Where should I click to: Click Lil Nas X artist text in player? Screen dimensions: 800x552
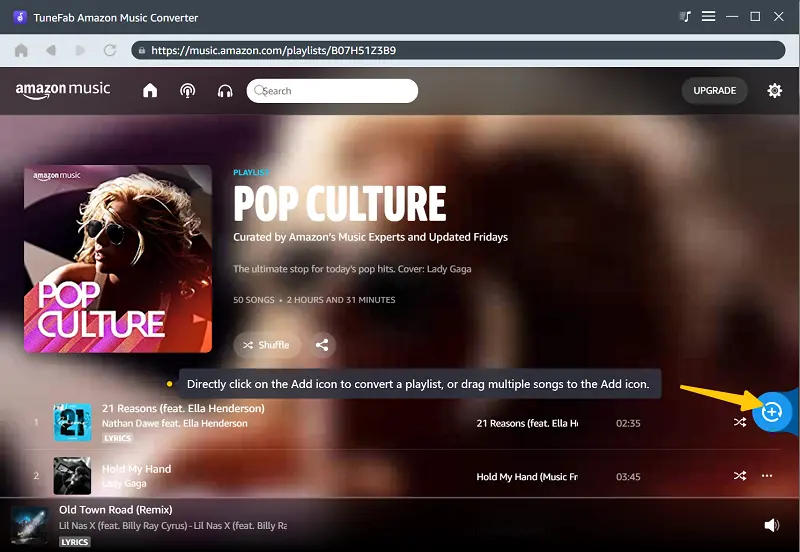point(172,525)
